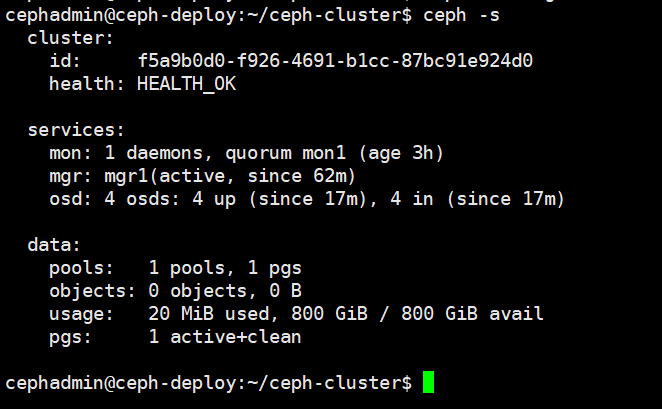662x409 pixels.
Task: Click the "1 active+clean" pgs value
Action: point(225,337)
